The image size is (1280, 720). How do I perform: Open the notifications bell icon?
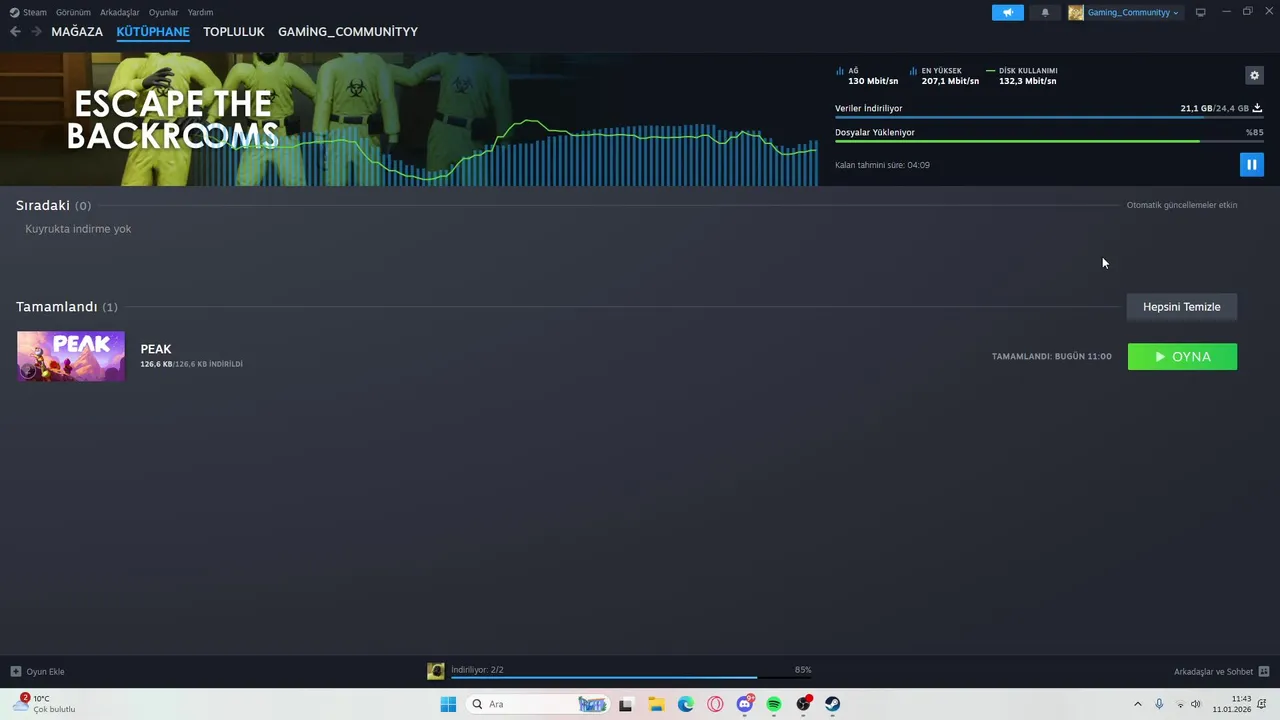[x=1045, y=12]
